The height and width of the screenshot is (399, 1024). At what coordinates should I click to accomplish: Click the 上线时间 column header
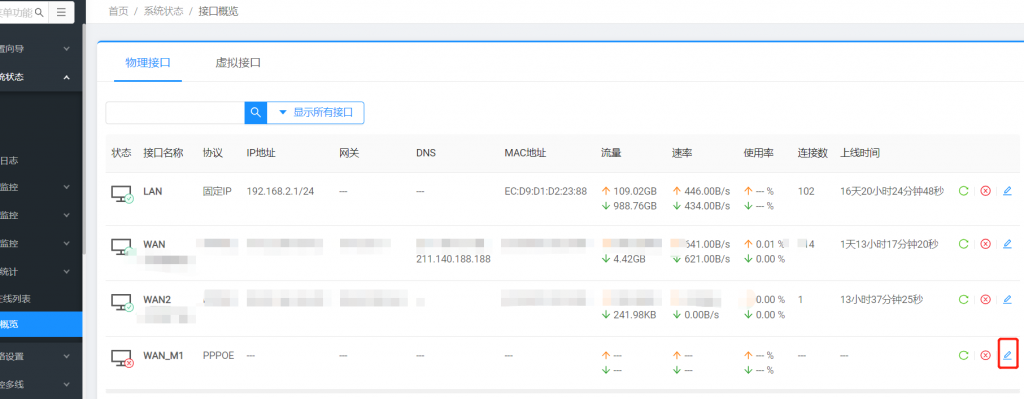tap(859, 153)
